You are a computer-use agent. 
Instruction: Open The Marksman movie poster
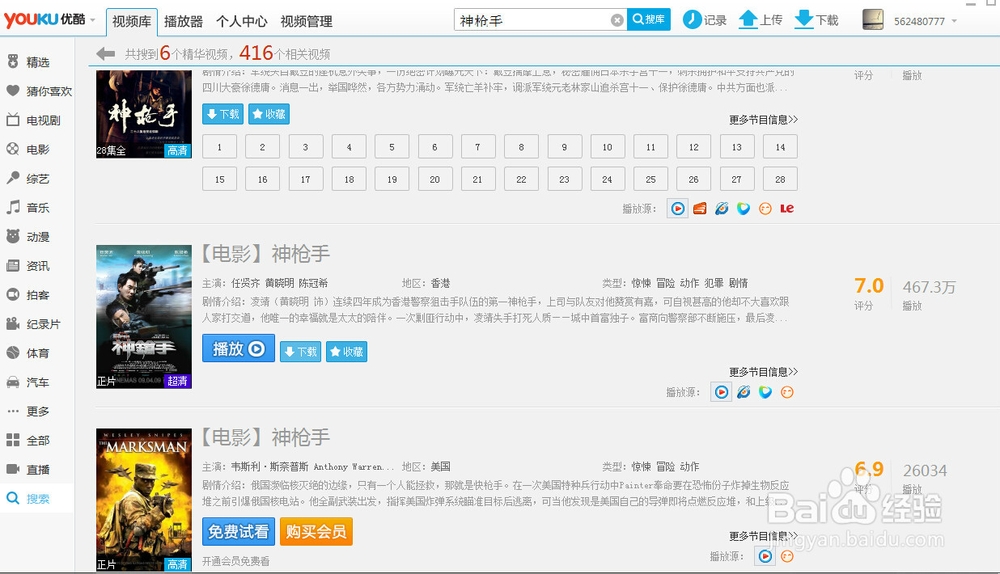[x=143, y=500]
